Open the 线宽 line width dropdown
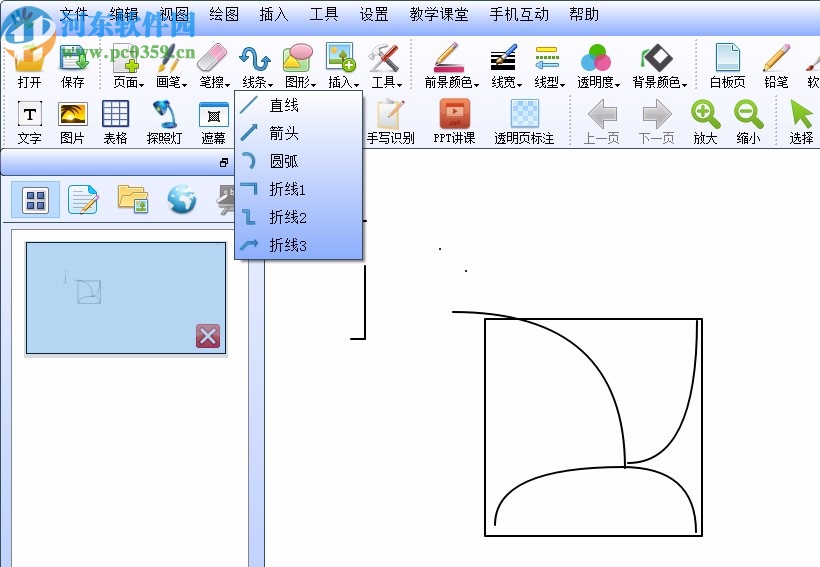This screenshot has height=567, width=820. click(506, 66)
